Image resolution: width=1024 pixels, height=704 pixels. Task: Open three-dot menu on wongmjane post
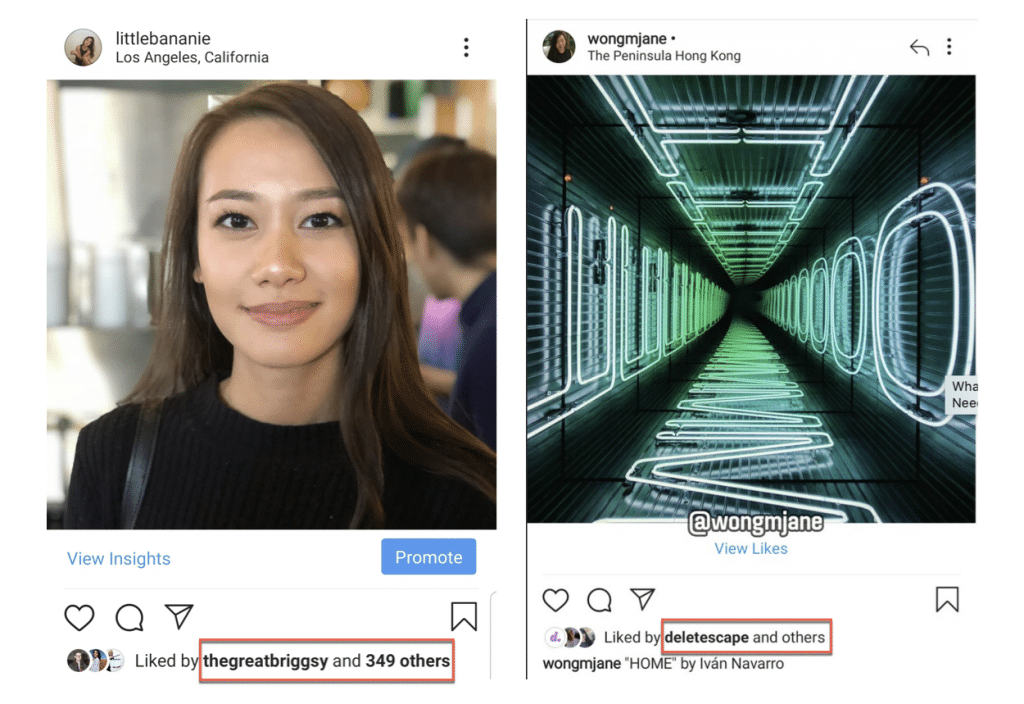click(949, 46)
